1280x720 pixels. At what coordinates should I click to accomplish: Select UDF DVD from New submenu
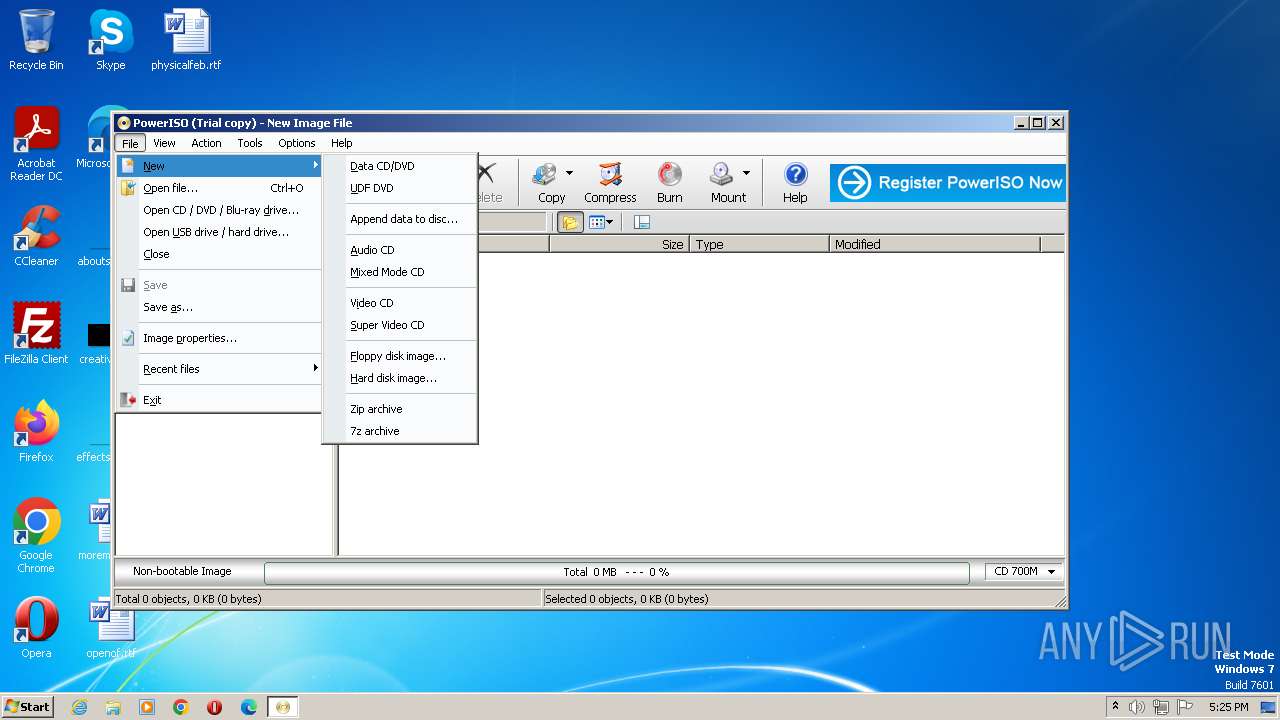click(x=399, y=188)
